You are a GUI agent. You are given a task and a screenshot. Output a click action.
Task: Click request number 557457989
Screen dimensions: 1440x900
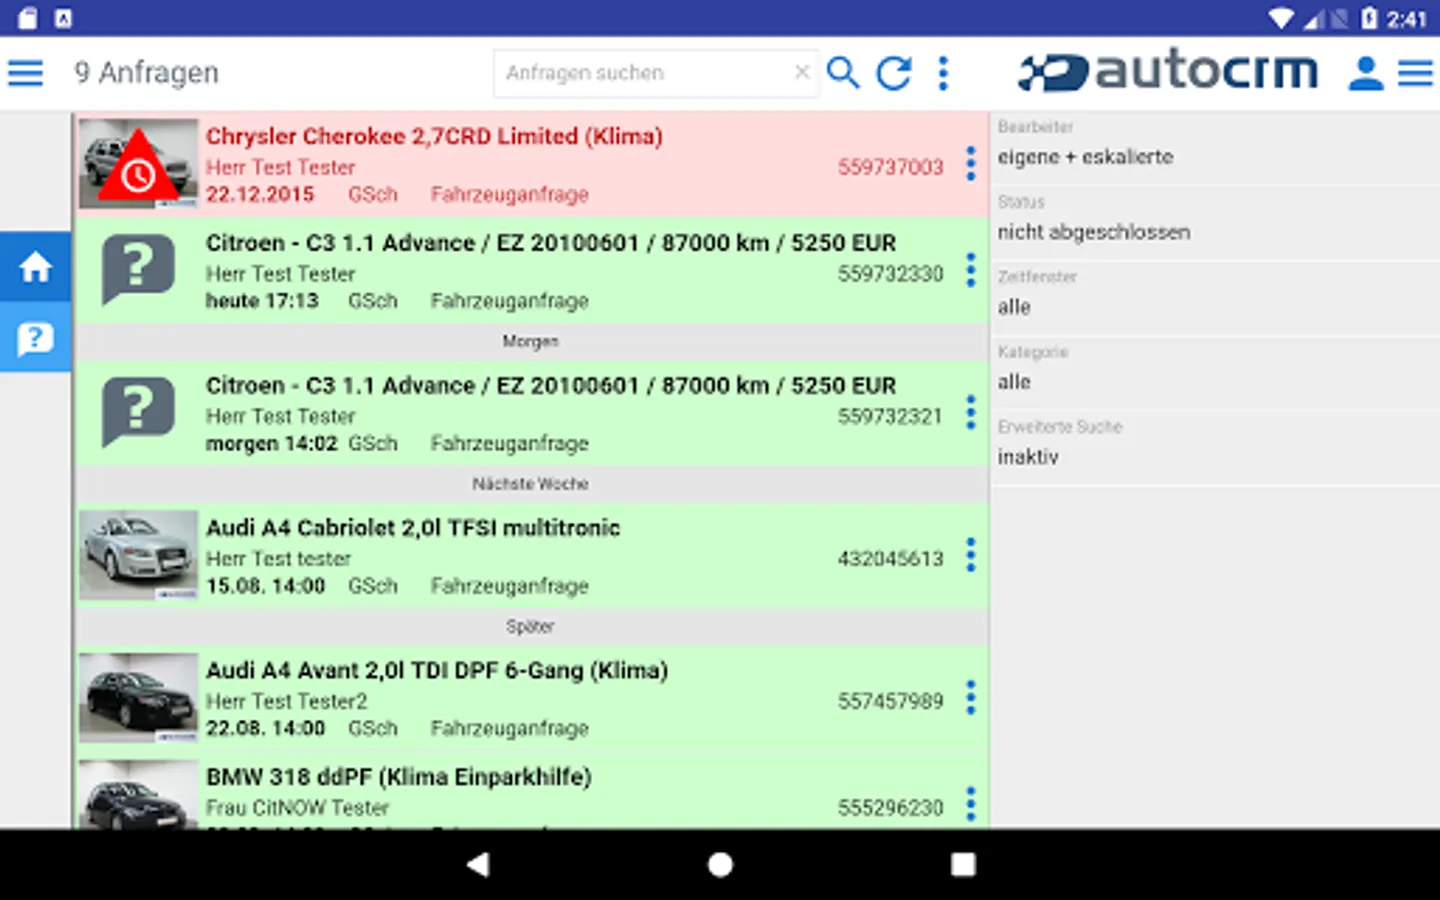[x=890, y=701]
